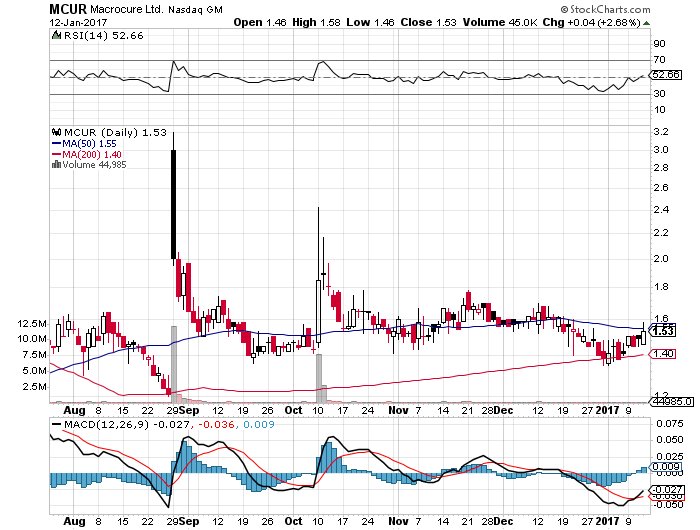Click the blue line swatch before MA(50)
The image size is (700, 530).
[56, 144]
